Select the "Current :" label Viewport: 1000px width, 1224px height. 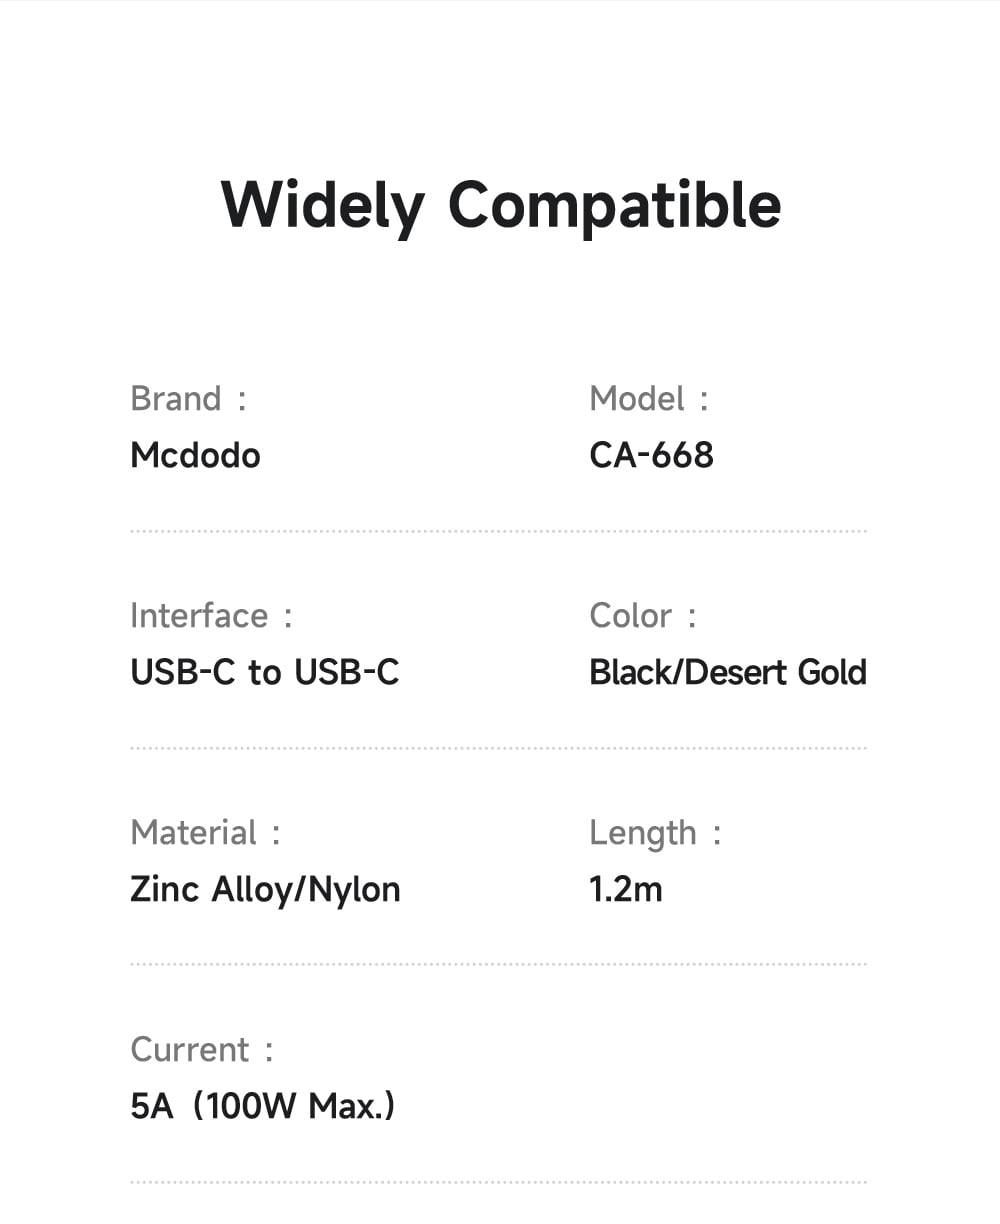(202, 1050)
